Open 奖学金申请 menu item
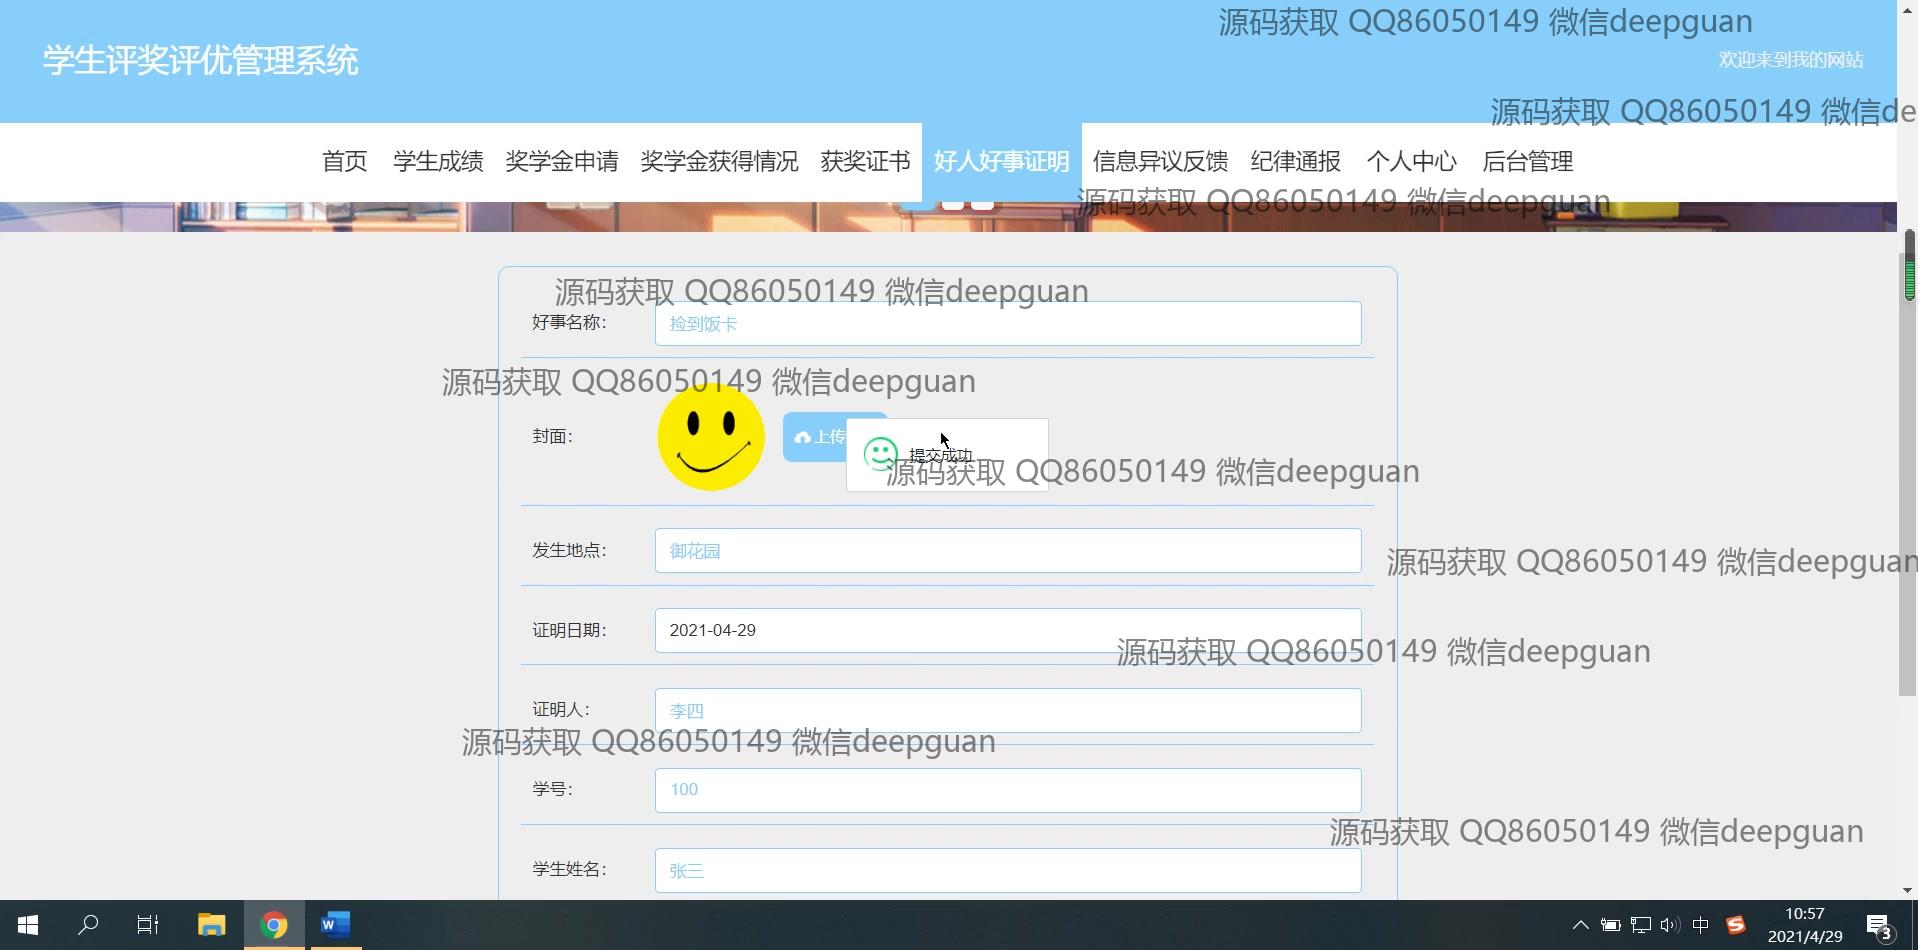Viewport: 1918px width, 950px height. [x=562, y=162]
